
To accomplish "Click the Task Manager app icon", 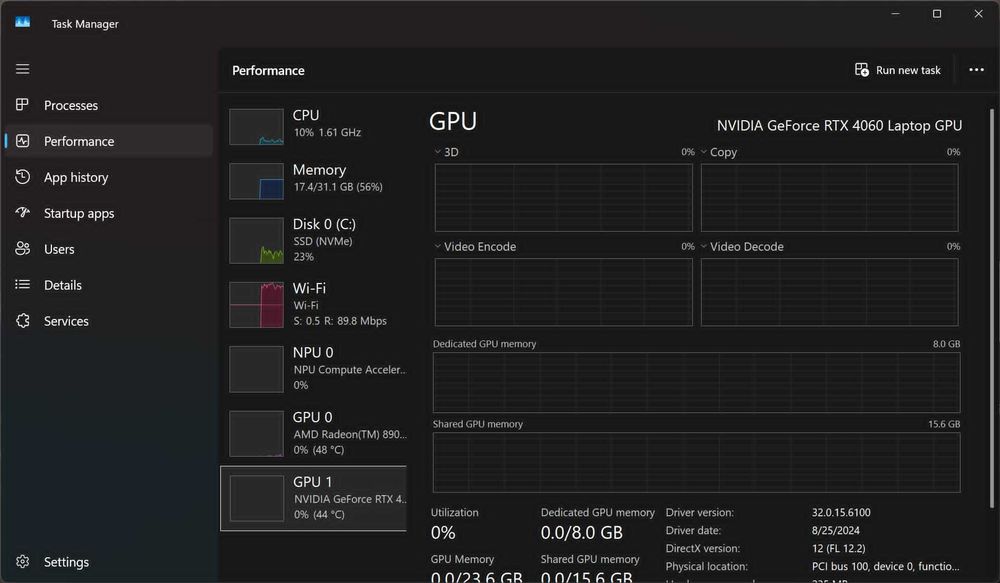I will coord(22,22).
